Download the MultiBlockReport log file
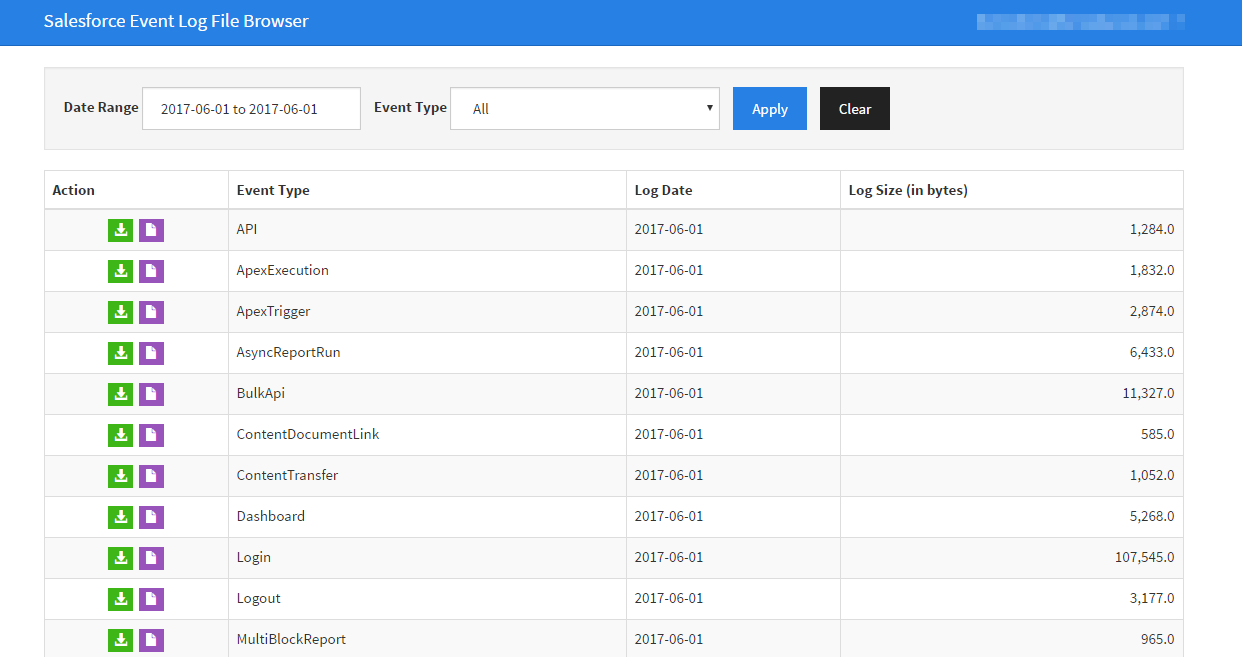The image size is (1242, 657). click(x=121, y=640)
